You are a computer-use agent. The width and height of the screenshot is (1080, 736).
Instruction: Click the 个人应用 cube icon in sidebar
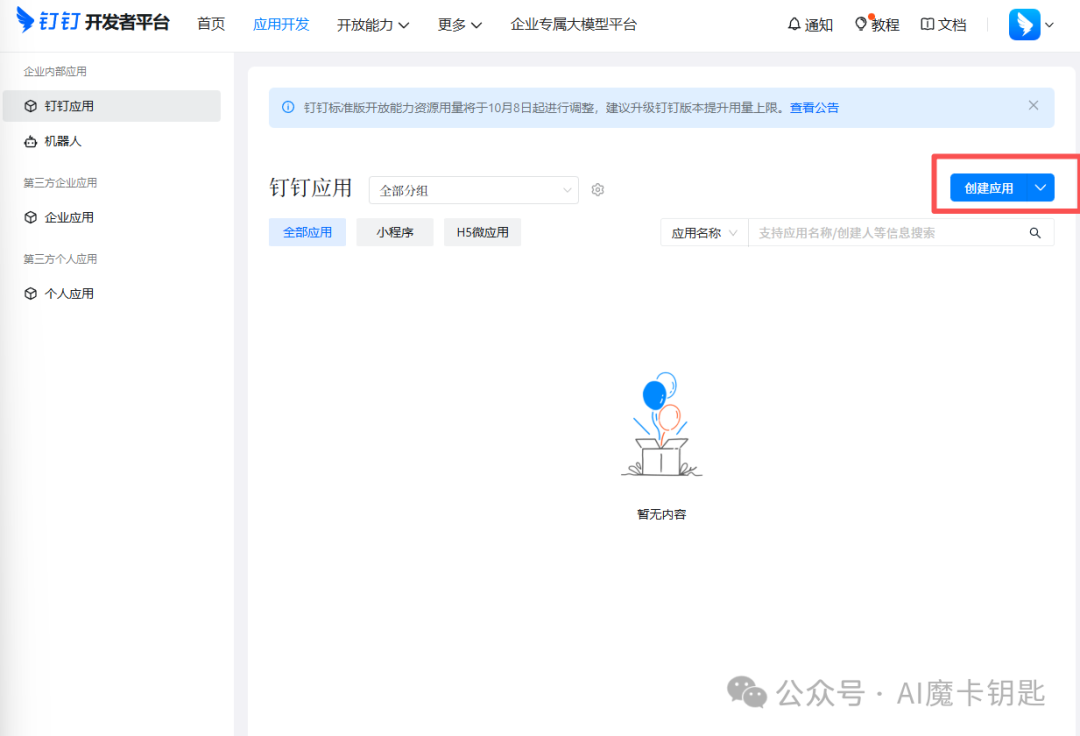click(x=30, y=294)
